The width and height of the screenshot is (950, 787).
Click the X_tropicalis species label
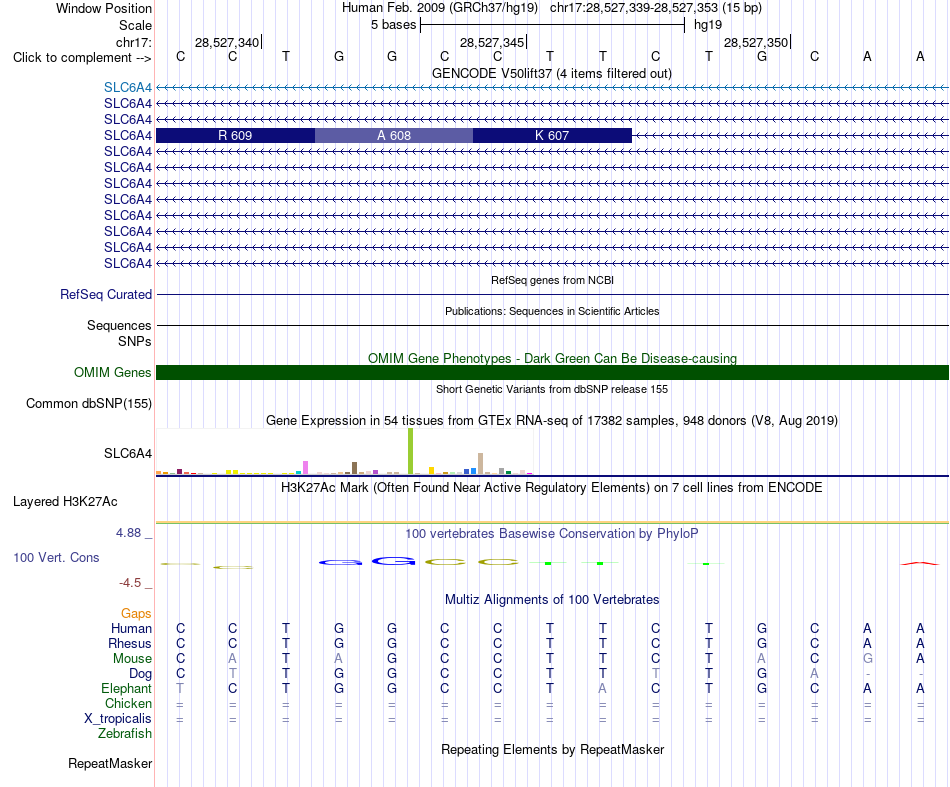(118, 719)
